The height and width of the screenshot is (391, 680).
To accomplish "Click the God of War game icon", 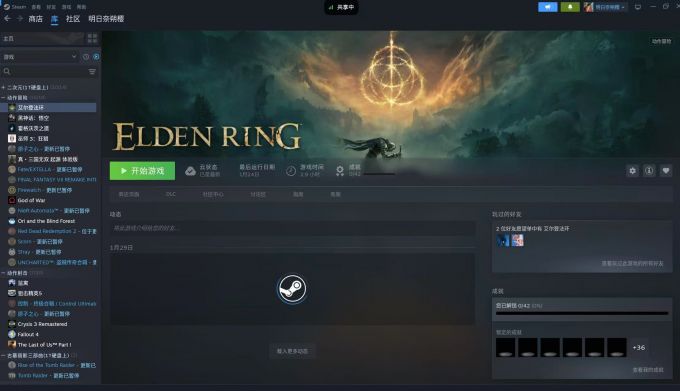I will [x=12, y=200].
